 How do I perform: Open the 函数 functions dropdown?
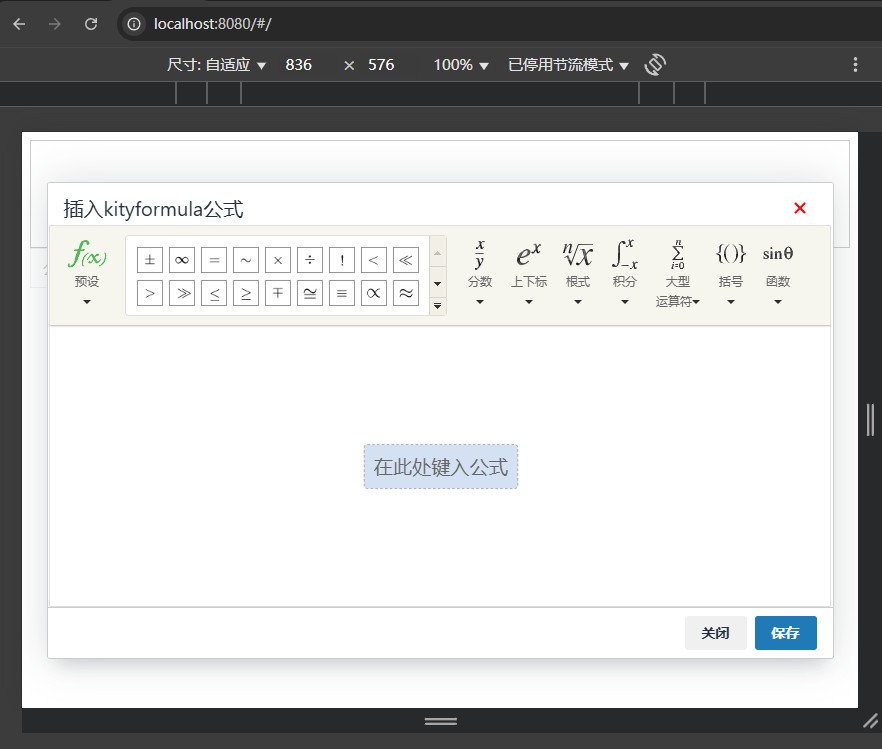778,273
